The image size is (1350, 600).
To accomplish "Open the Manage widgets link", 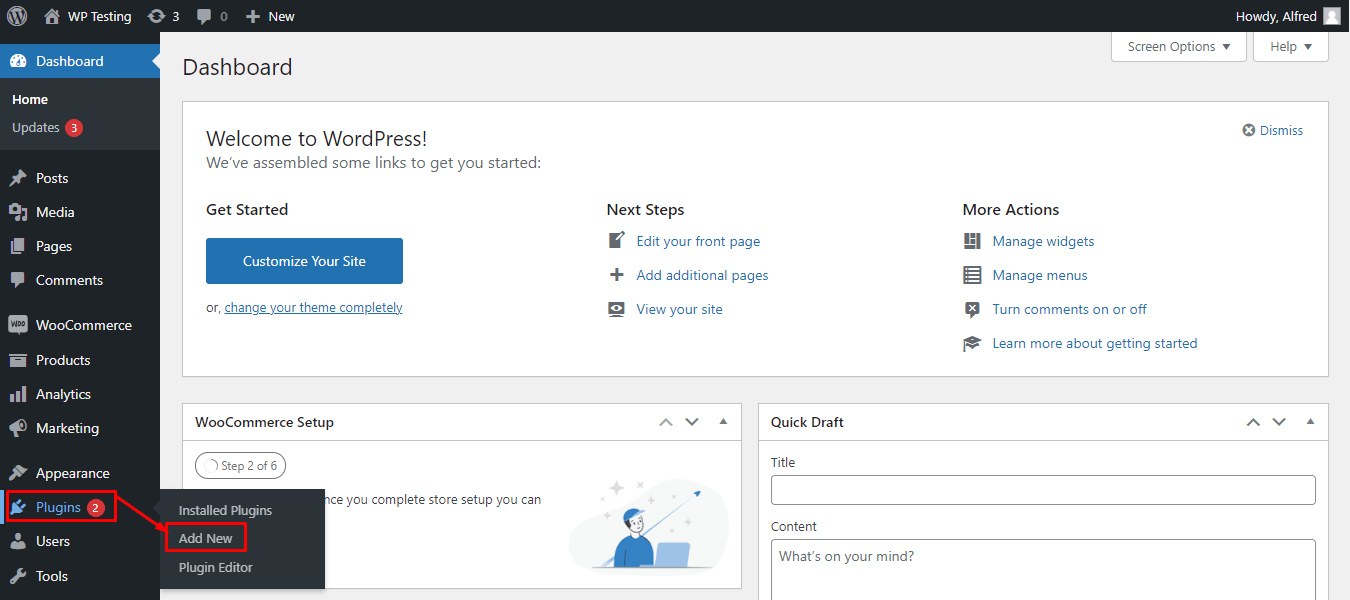I will pyautogui.click(x=1043, y=241).
